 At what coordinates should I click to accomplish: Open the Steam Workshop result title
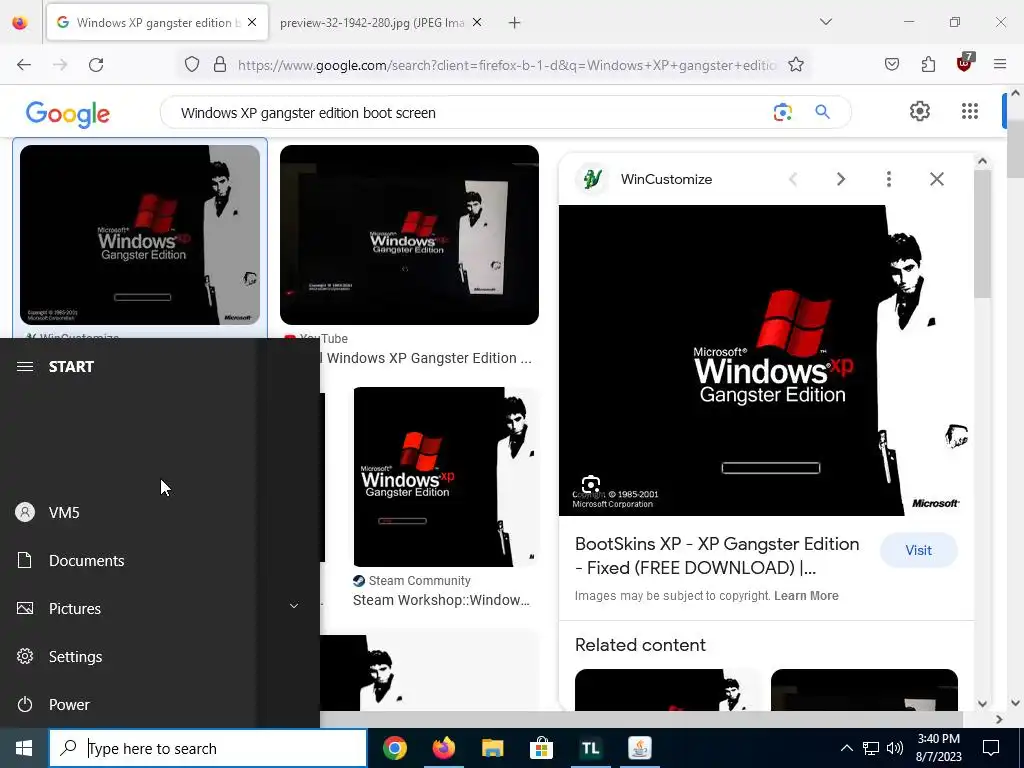(x=441, y=600)
